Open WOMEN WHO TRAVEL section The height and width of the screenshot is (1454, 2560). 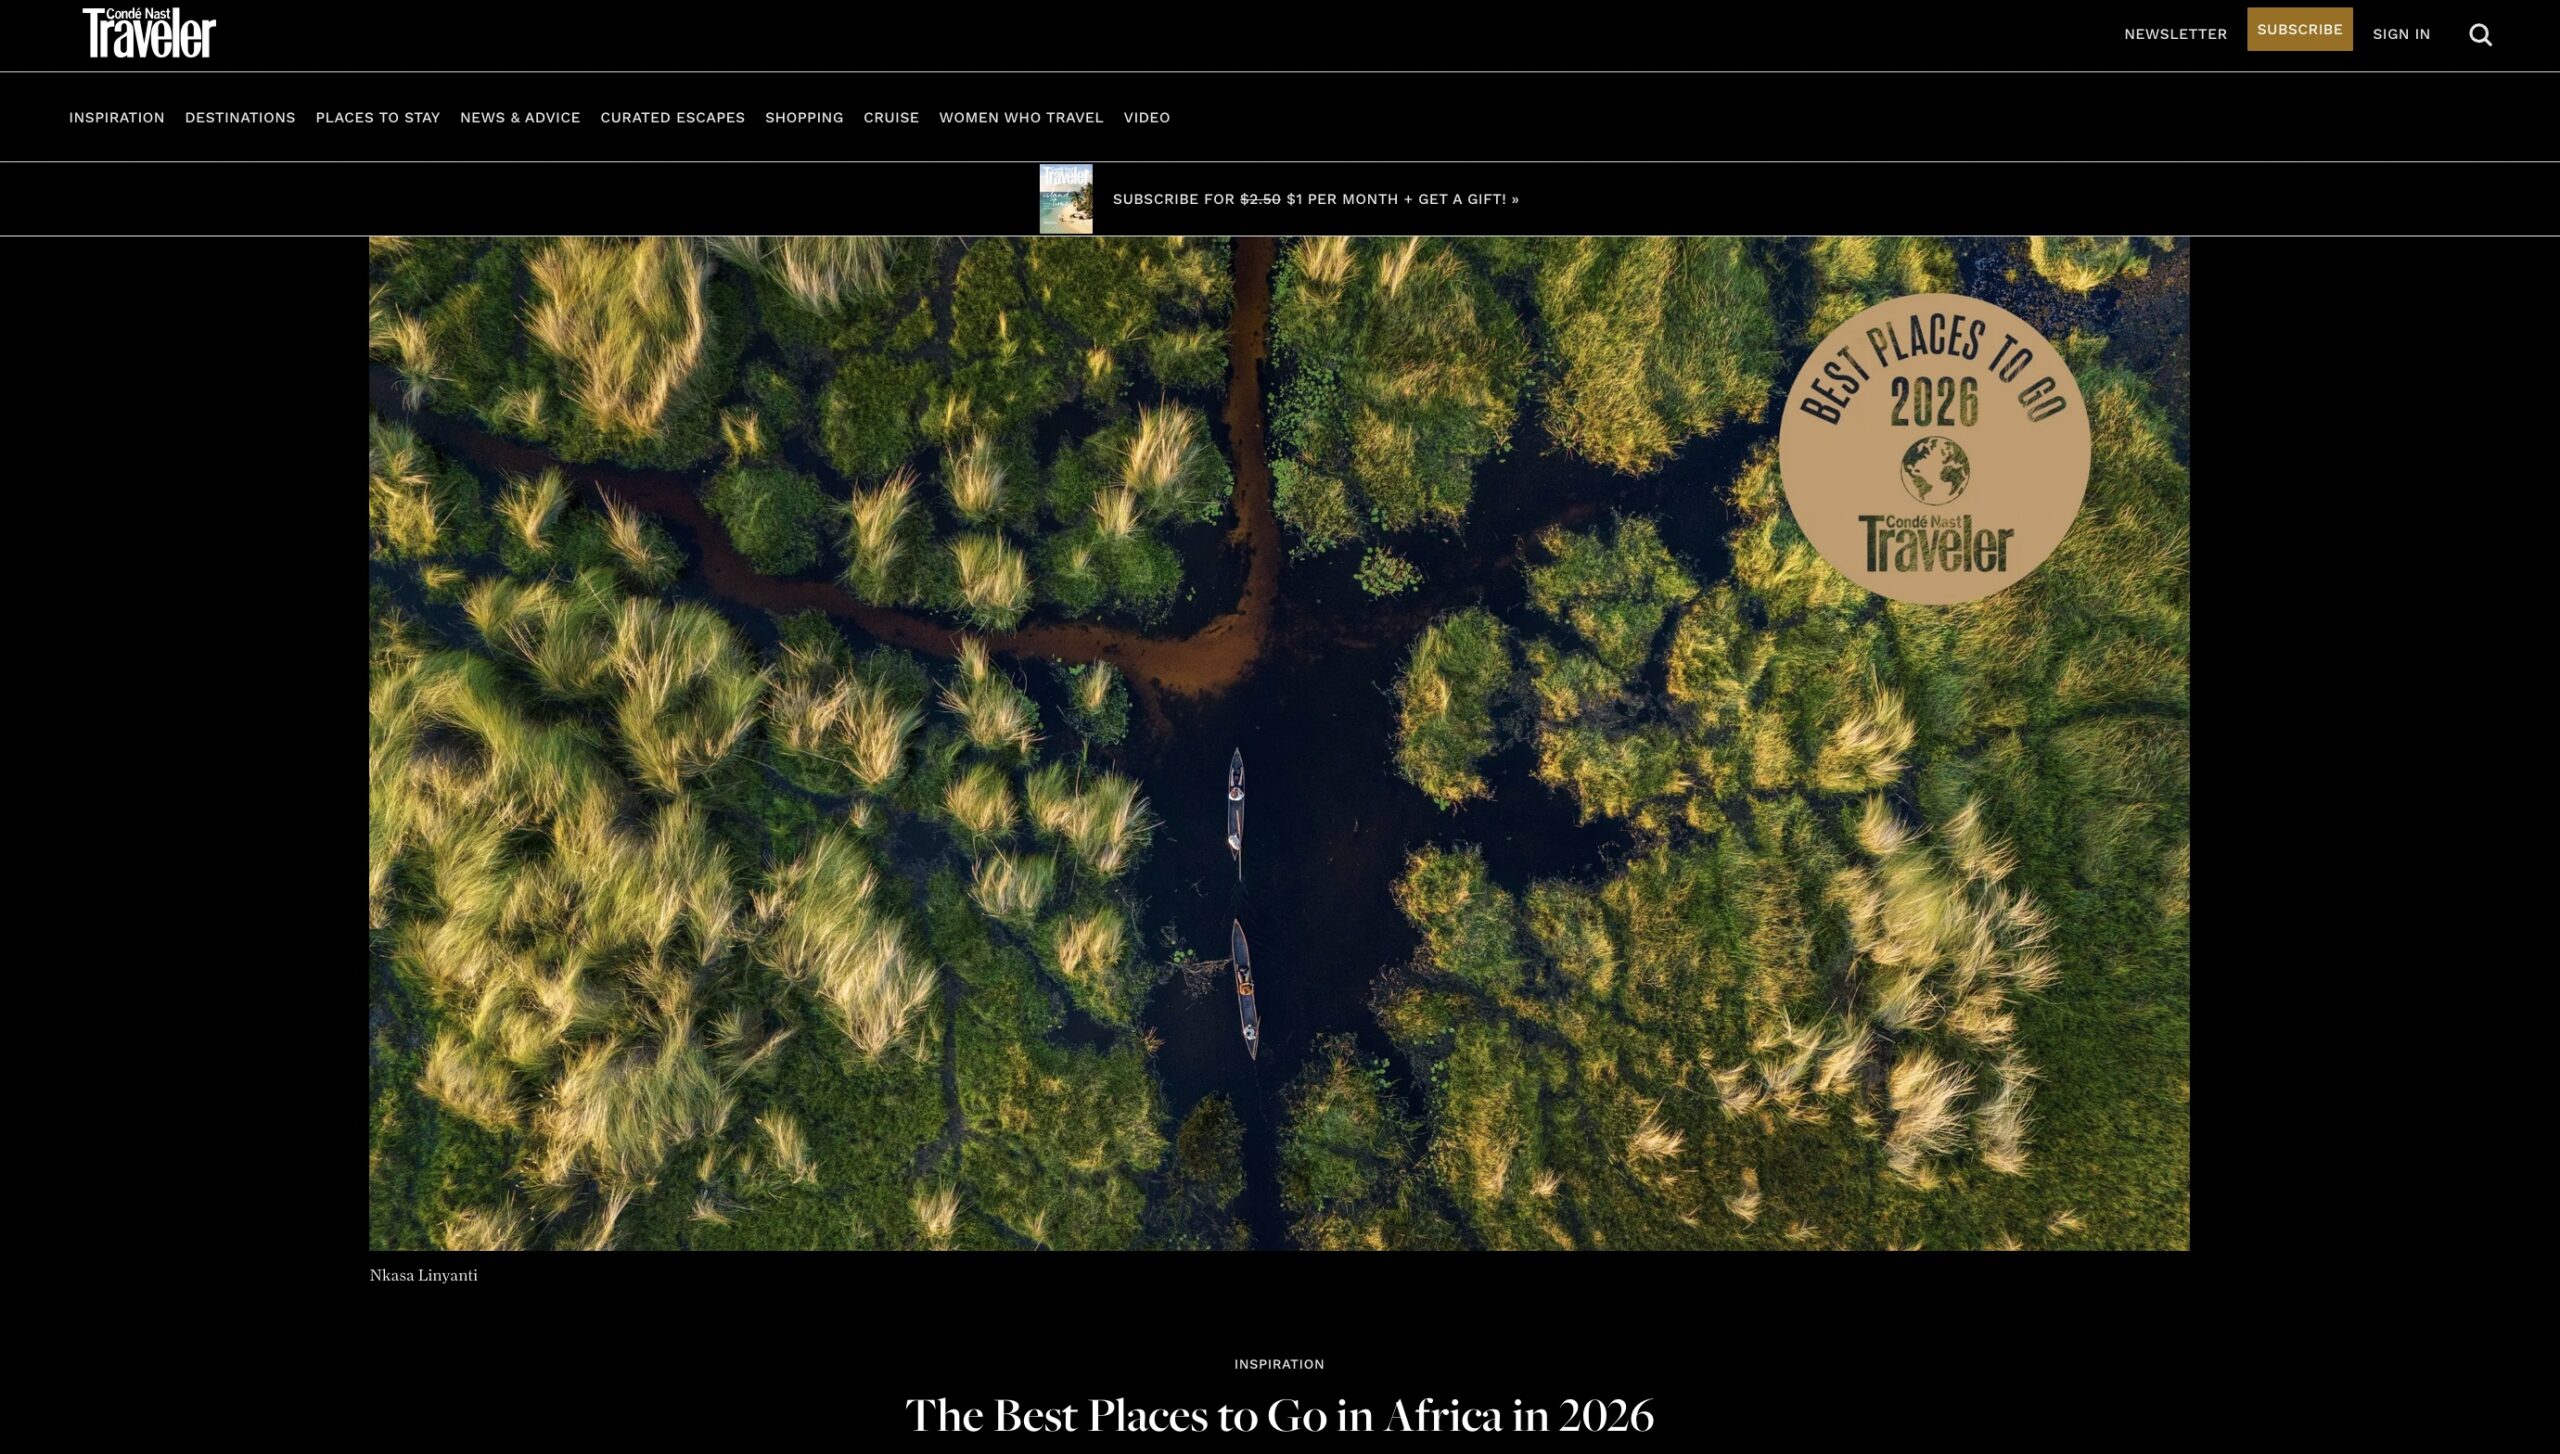pos(1020,117)
